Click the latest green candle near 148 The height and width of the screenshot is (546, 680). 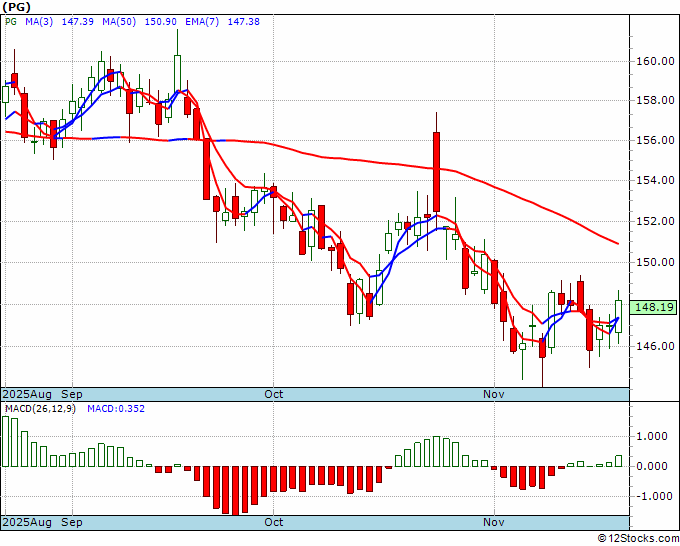tap(618, 316)
